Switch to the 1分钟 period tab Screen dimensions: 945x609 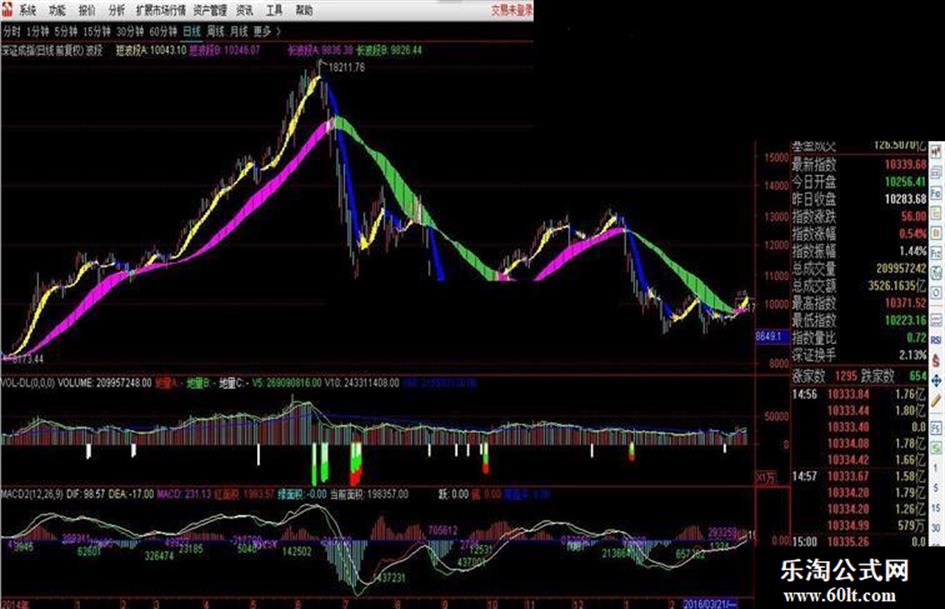37,31
